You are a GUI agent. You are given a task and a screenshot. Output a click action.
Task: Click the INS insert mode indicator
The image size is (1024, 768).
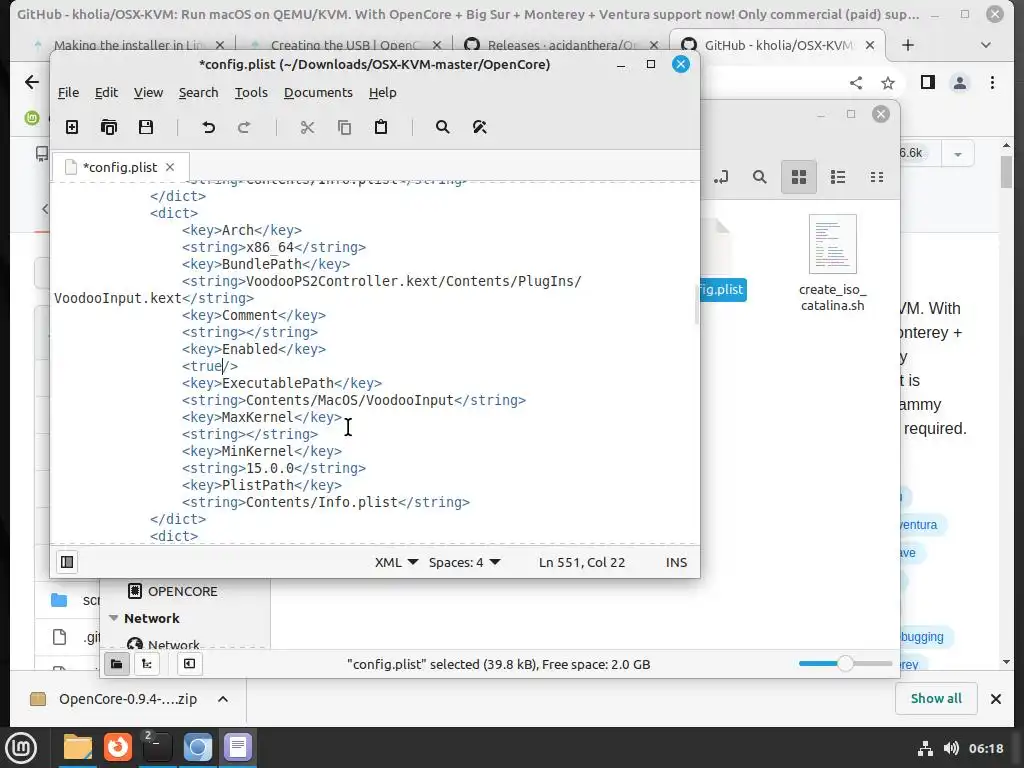tap(676, 562)
